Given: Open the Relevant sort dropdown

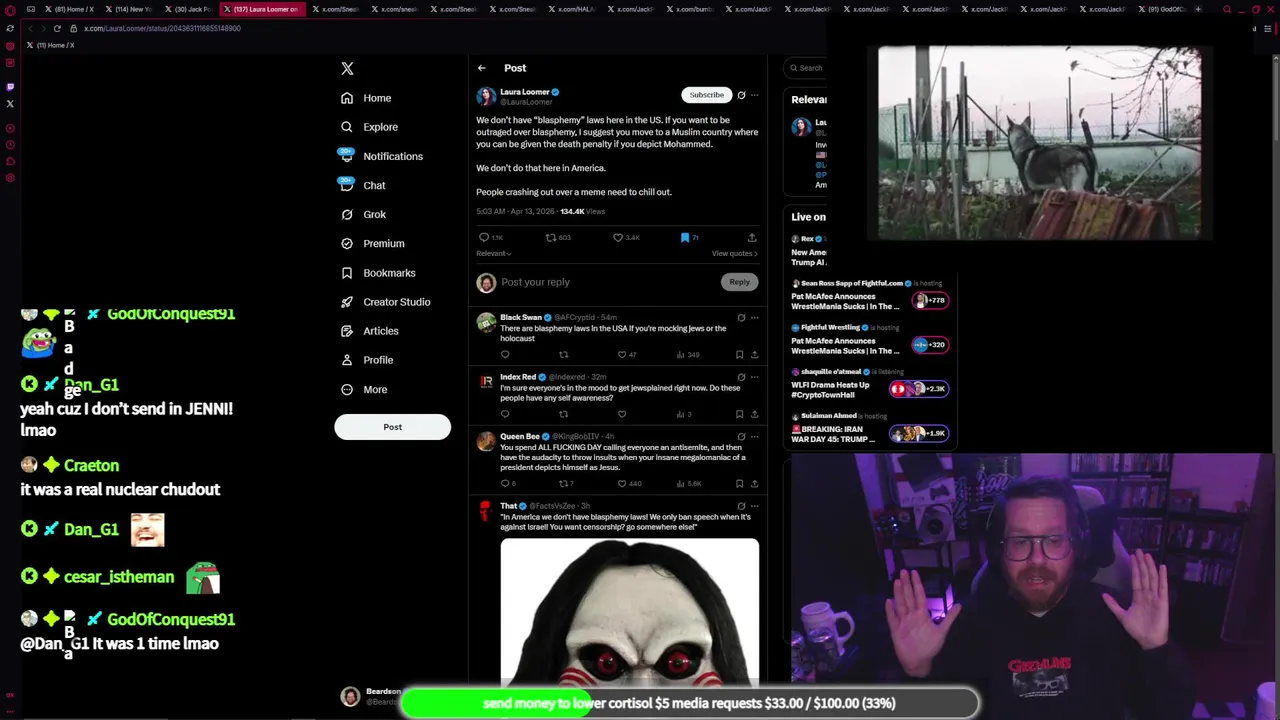Looking at the screenshot, I should pyautogui.click(x=493, y=254).
